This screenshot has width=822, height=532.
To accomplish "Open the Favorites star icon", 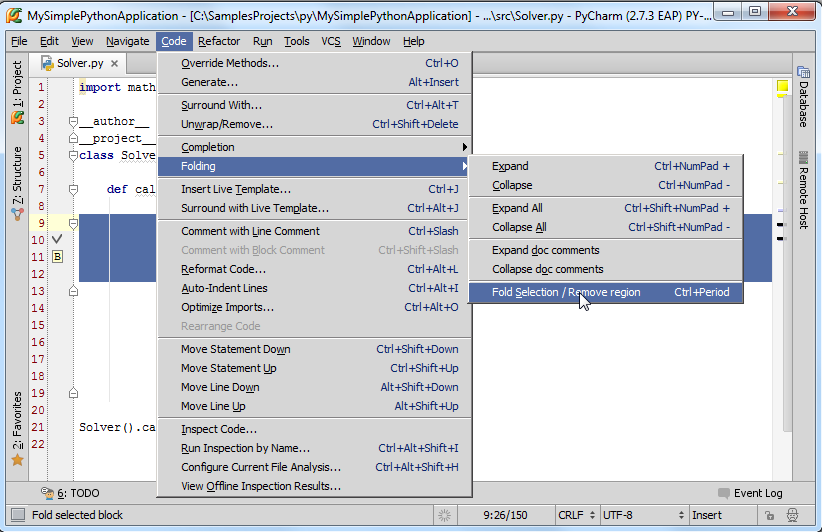I will [x=17, y=460].
